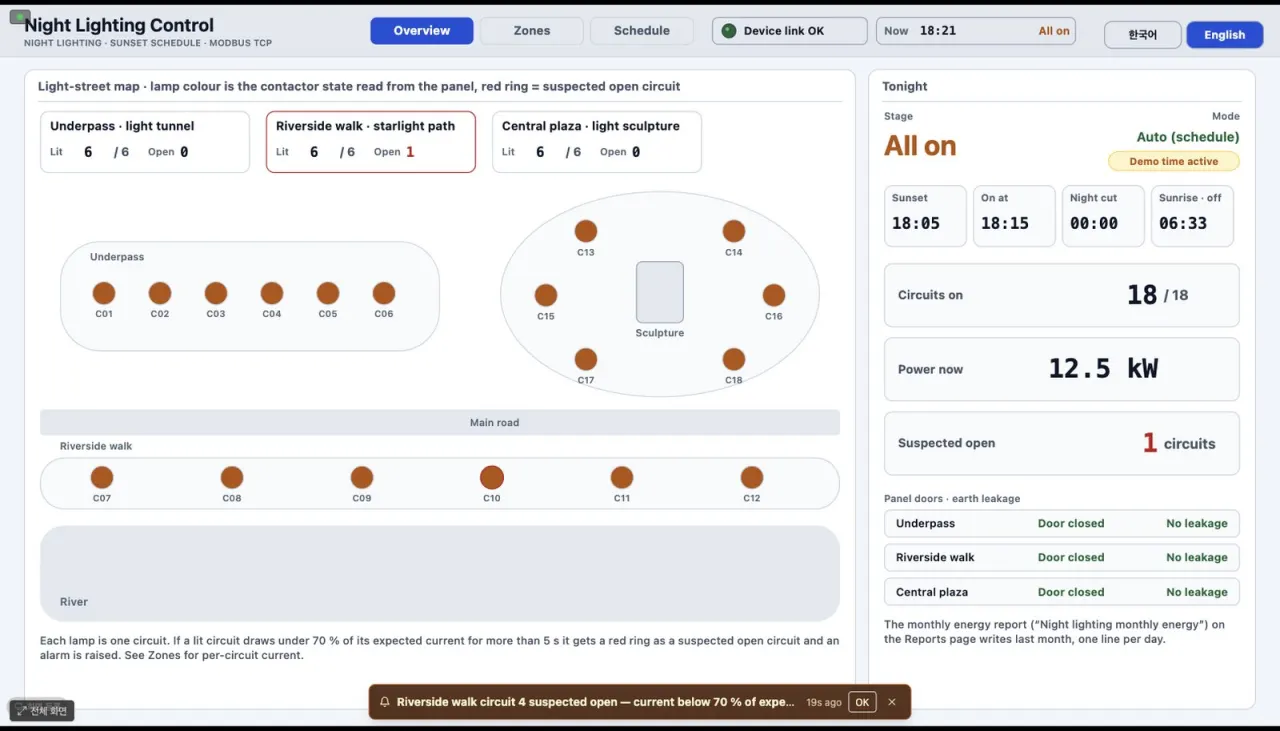Open the Underpass · light tunnel card

coord(145,142)
